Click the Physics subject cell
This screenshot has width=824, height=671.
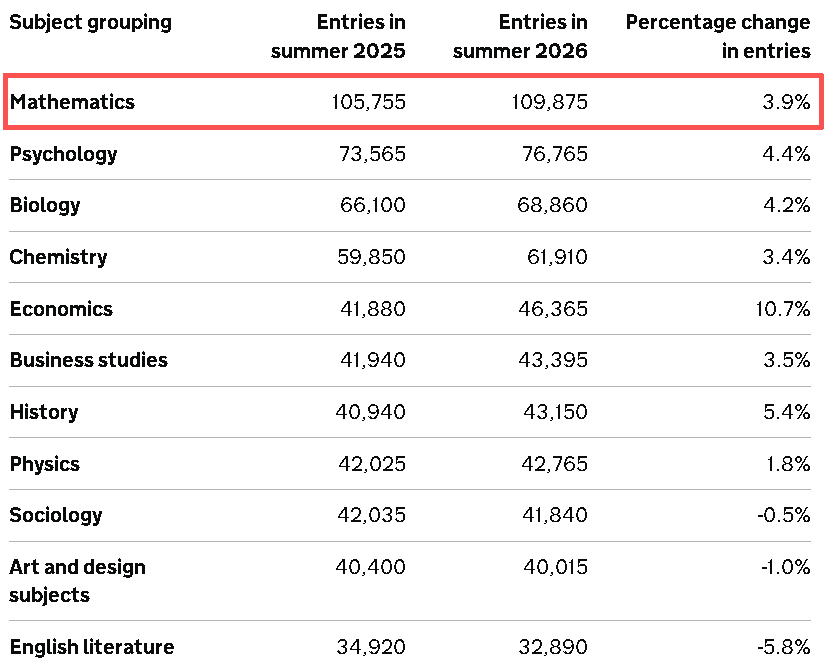tap(45, 464)
